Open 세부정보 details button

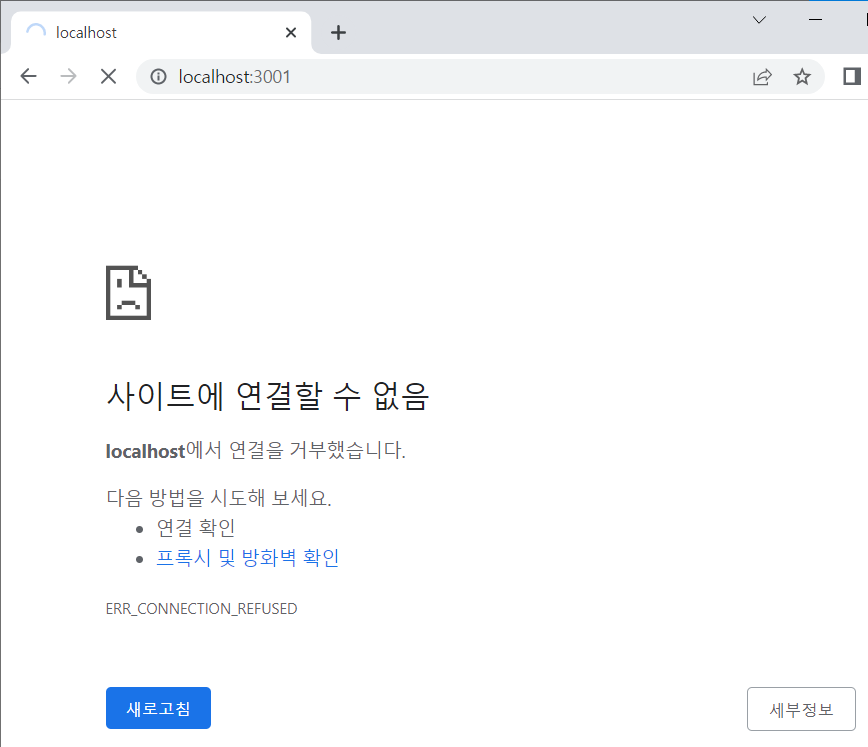pos(801,709)
